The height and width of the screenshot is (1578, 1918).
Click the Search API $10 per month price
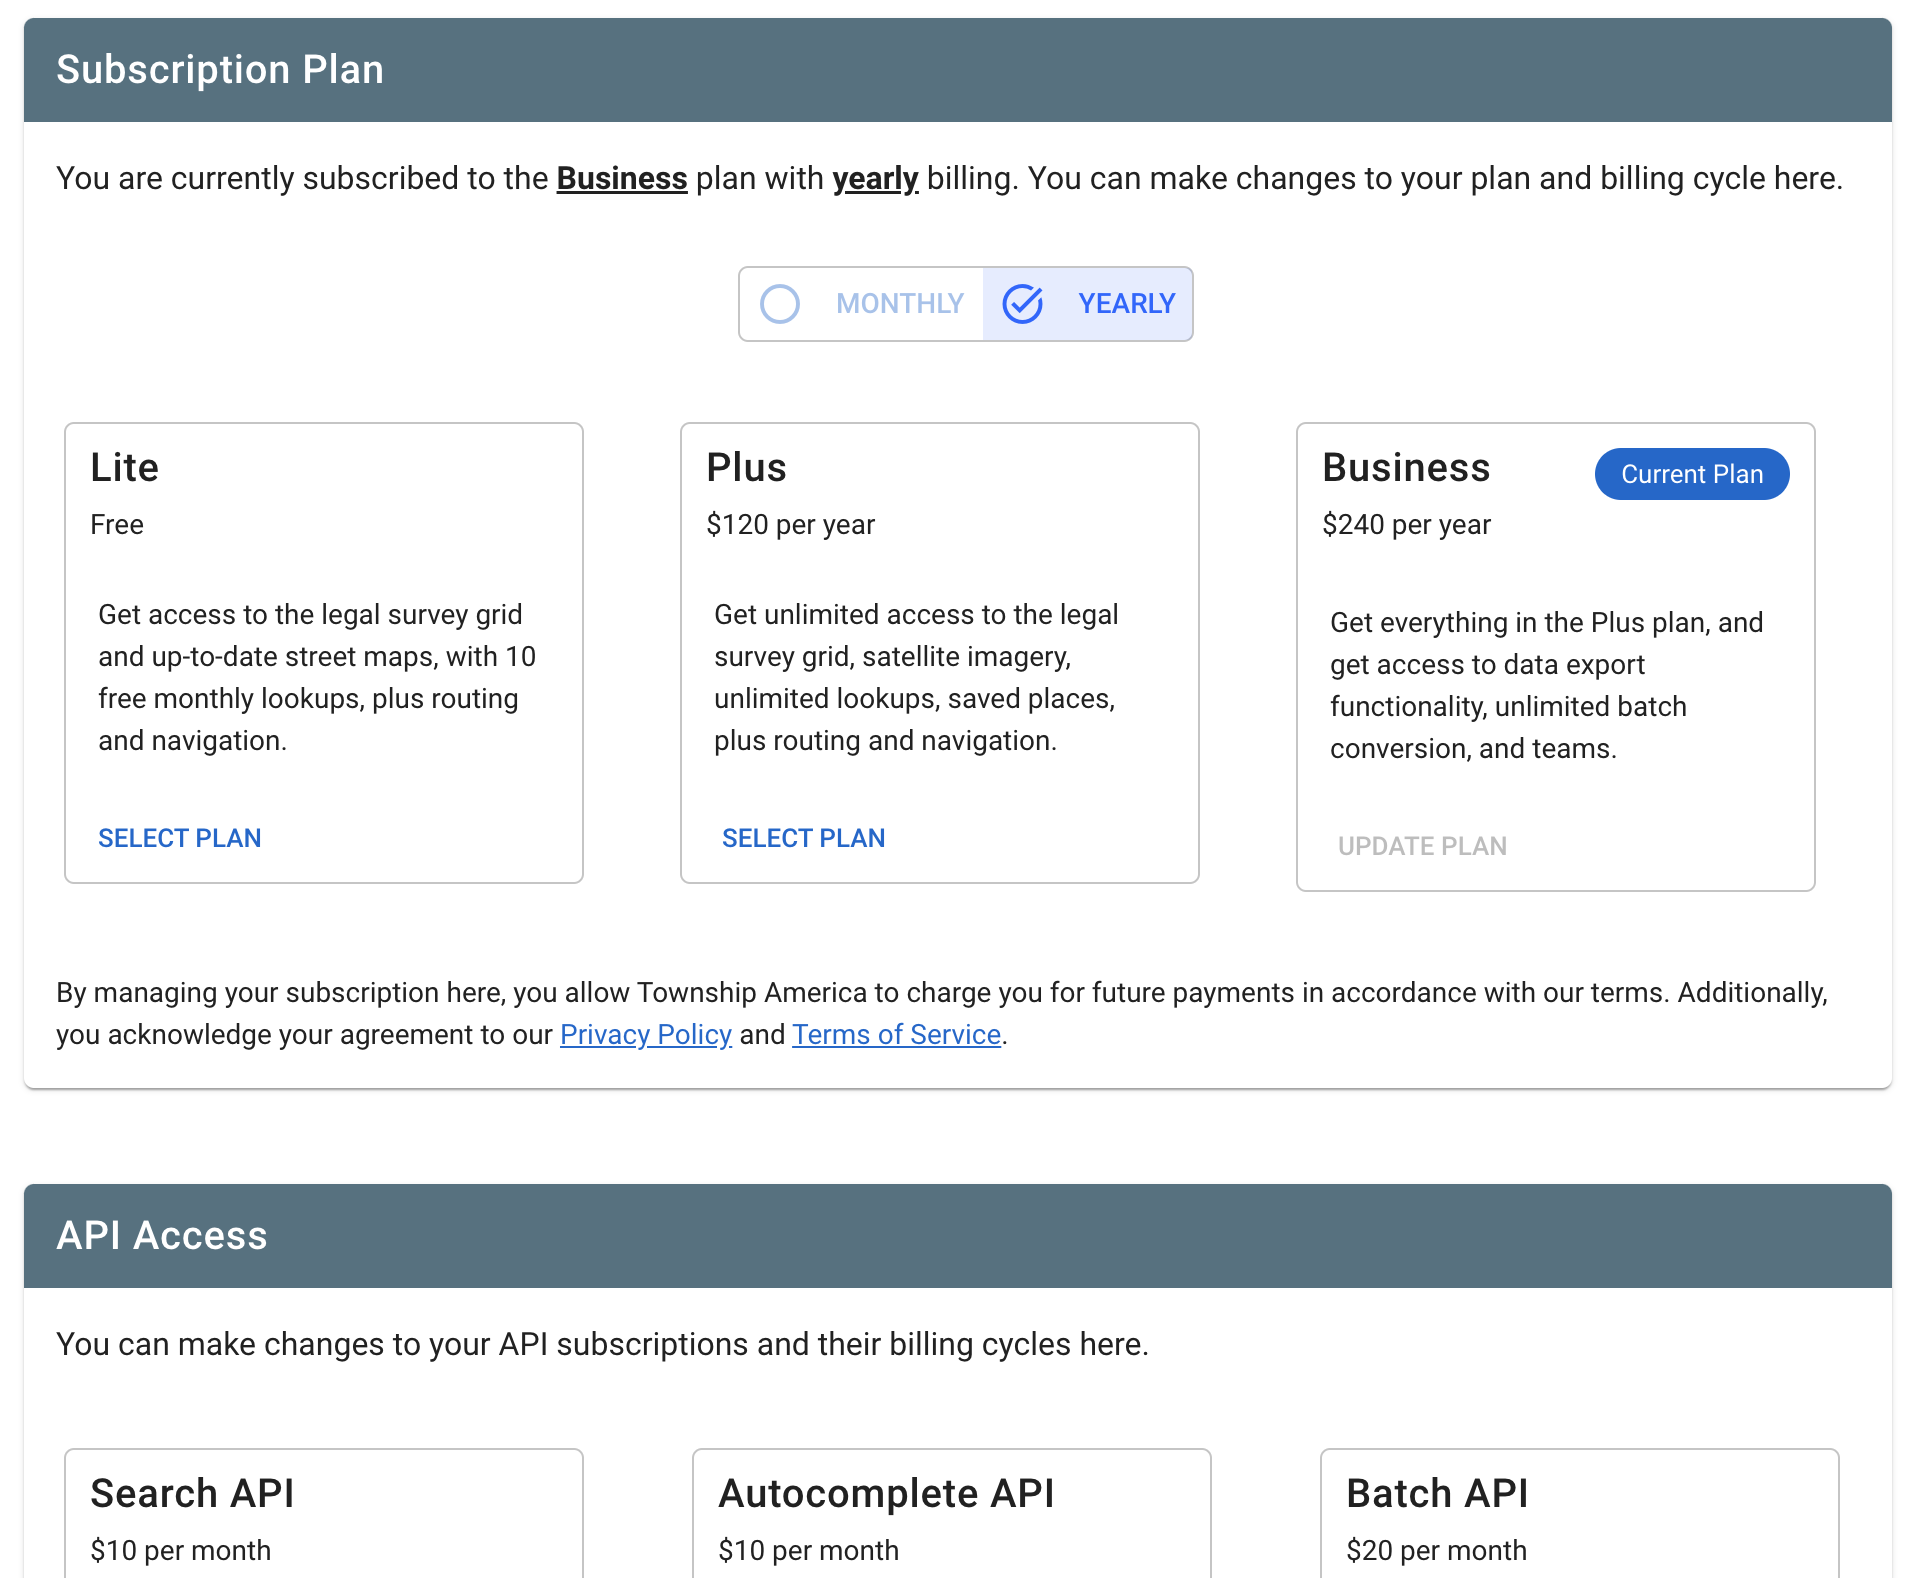coord(181,1551)
